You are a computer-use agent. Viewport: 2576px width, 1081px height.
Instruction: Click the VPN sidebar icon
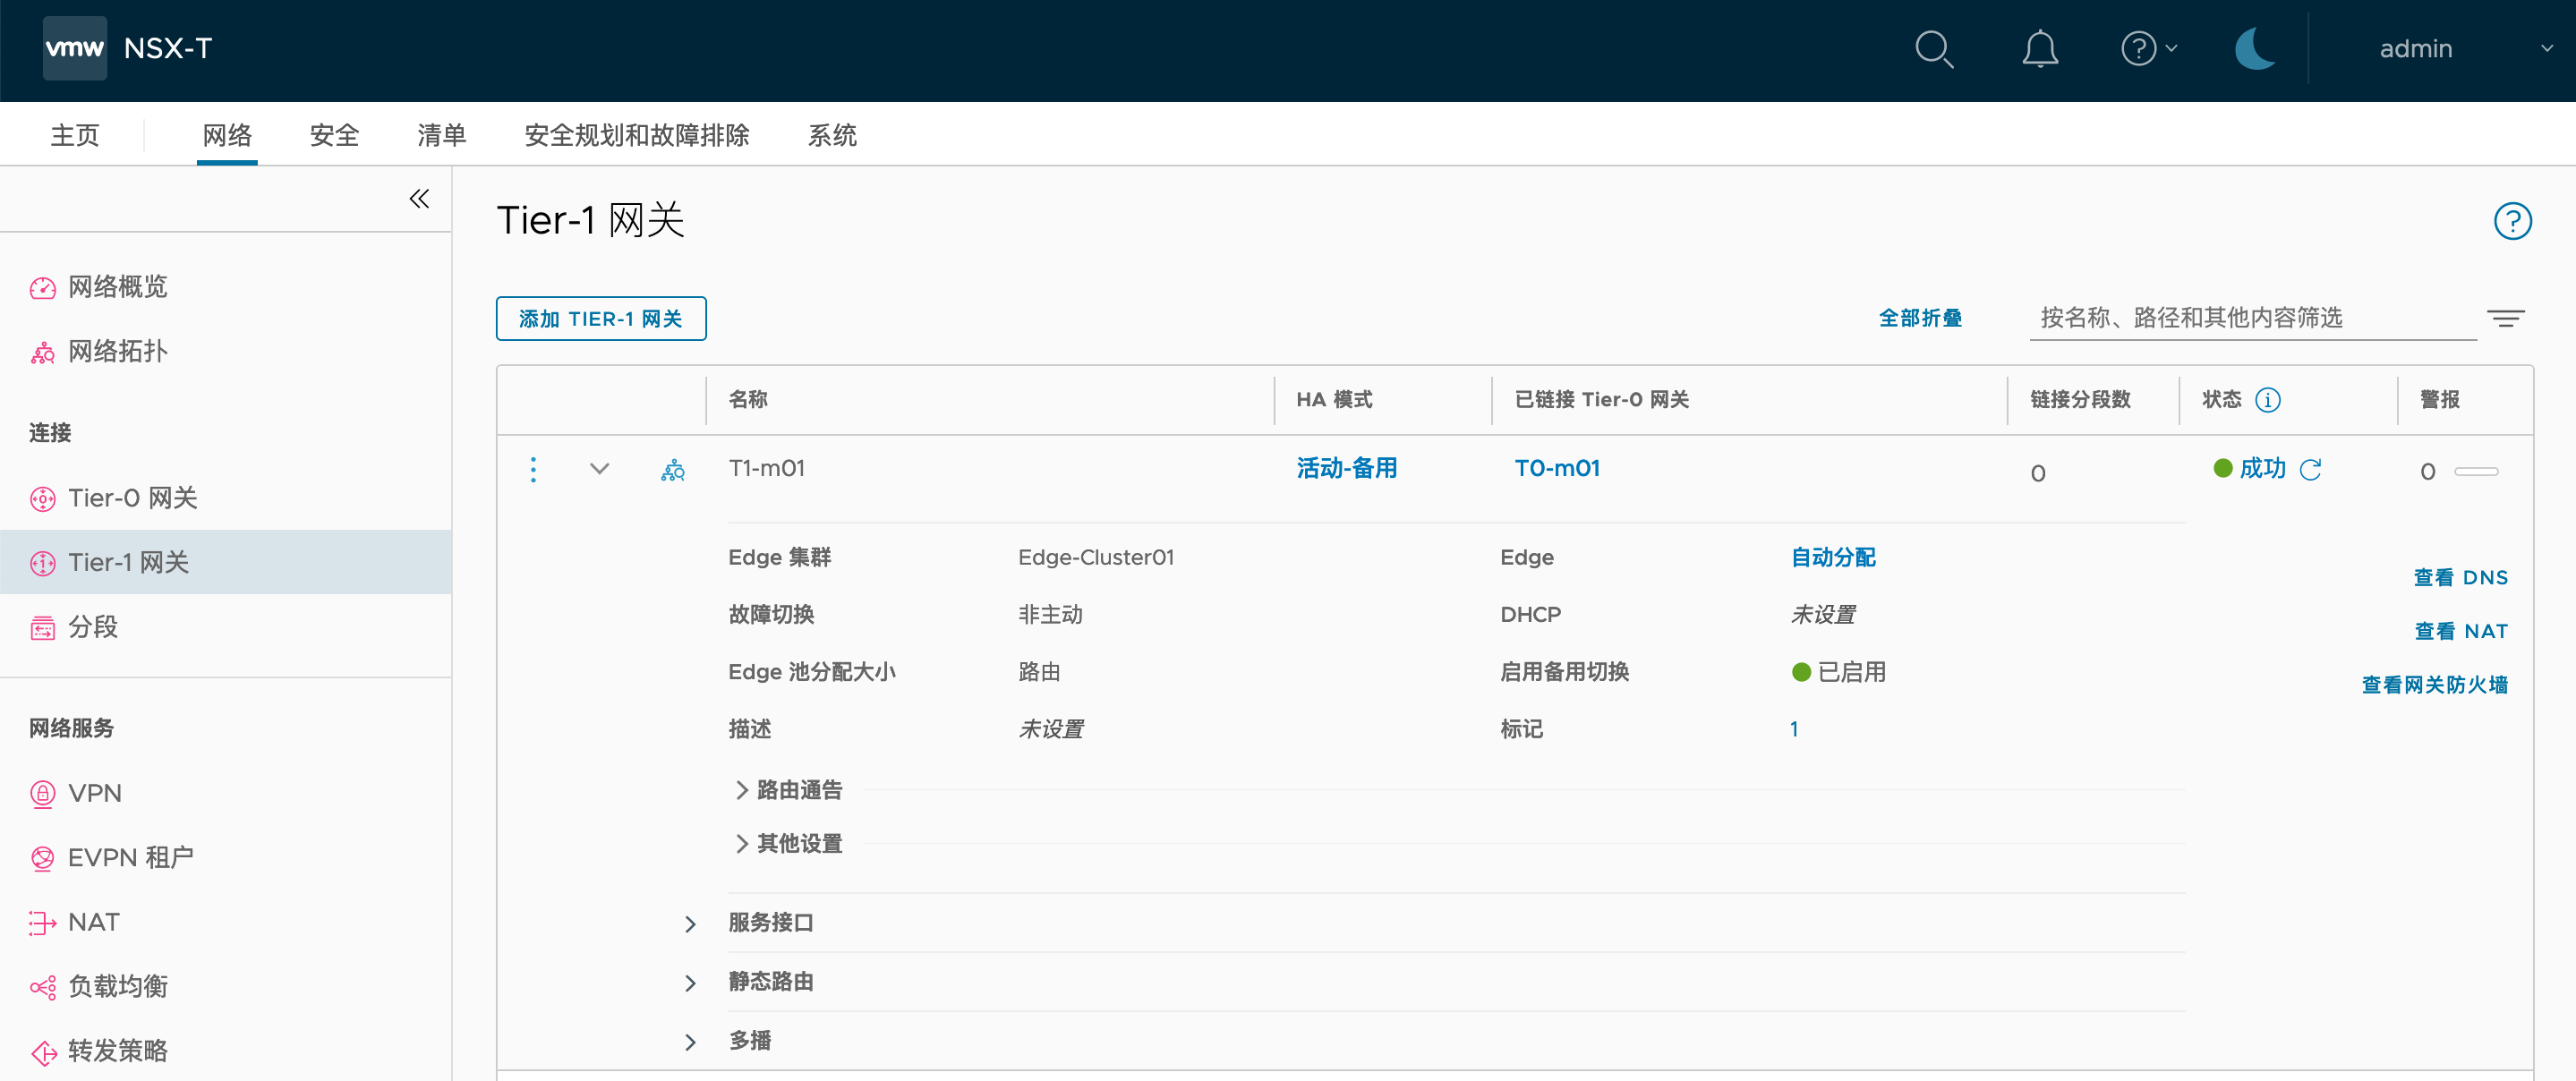(x=43, y=794)
